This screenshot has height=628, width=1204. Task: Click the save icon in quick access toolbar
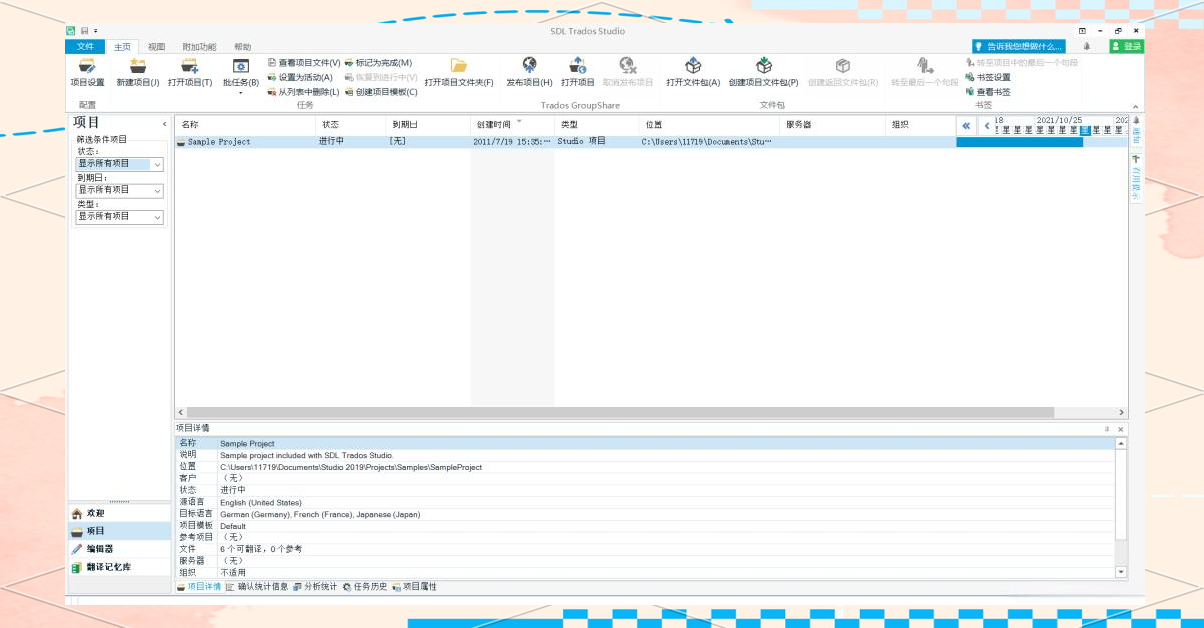pyautogui.click(x=84, y=31)
